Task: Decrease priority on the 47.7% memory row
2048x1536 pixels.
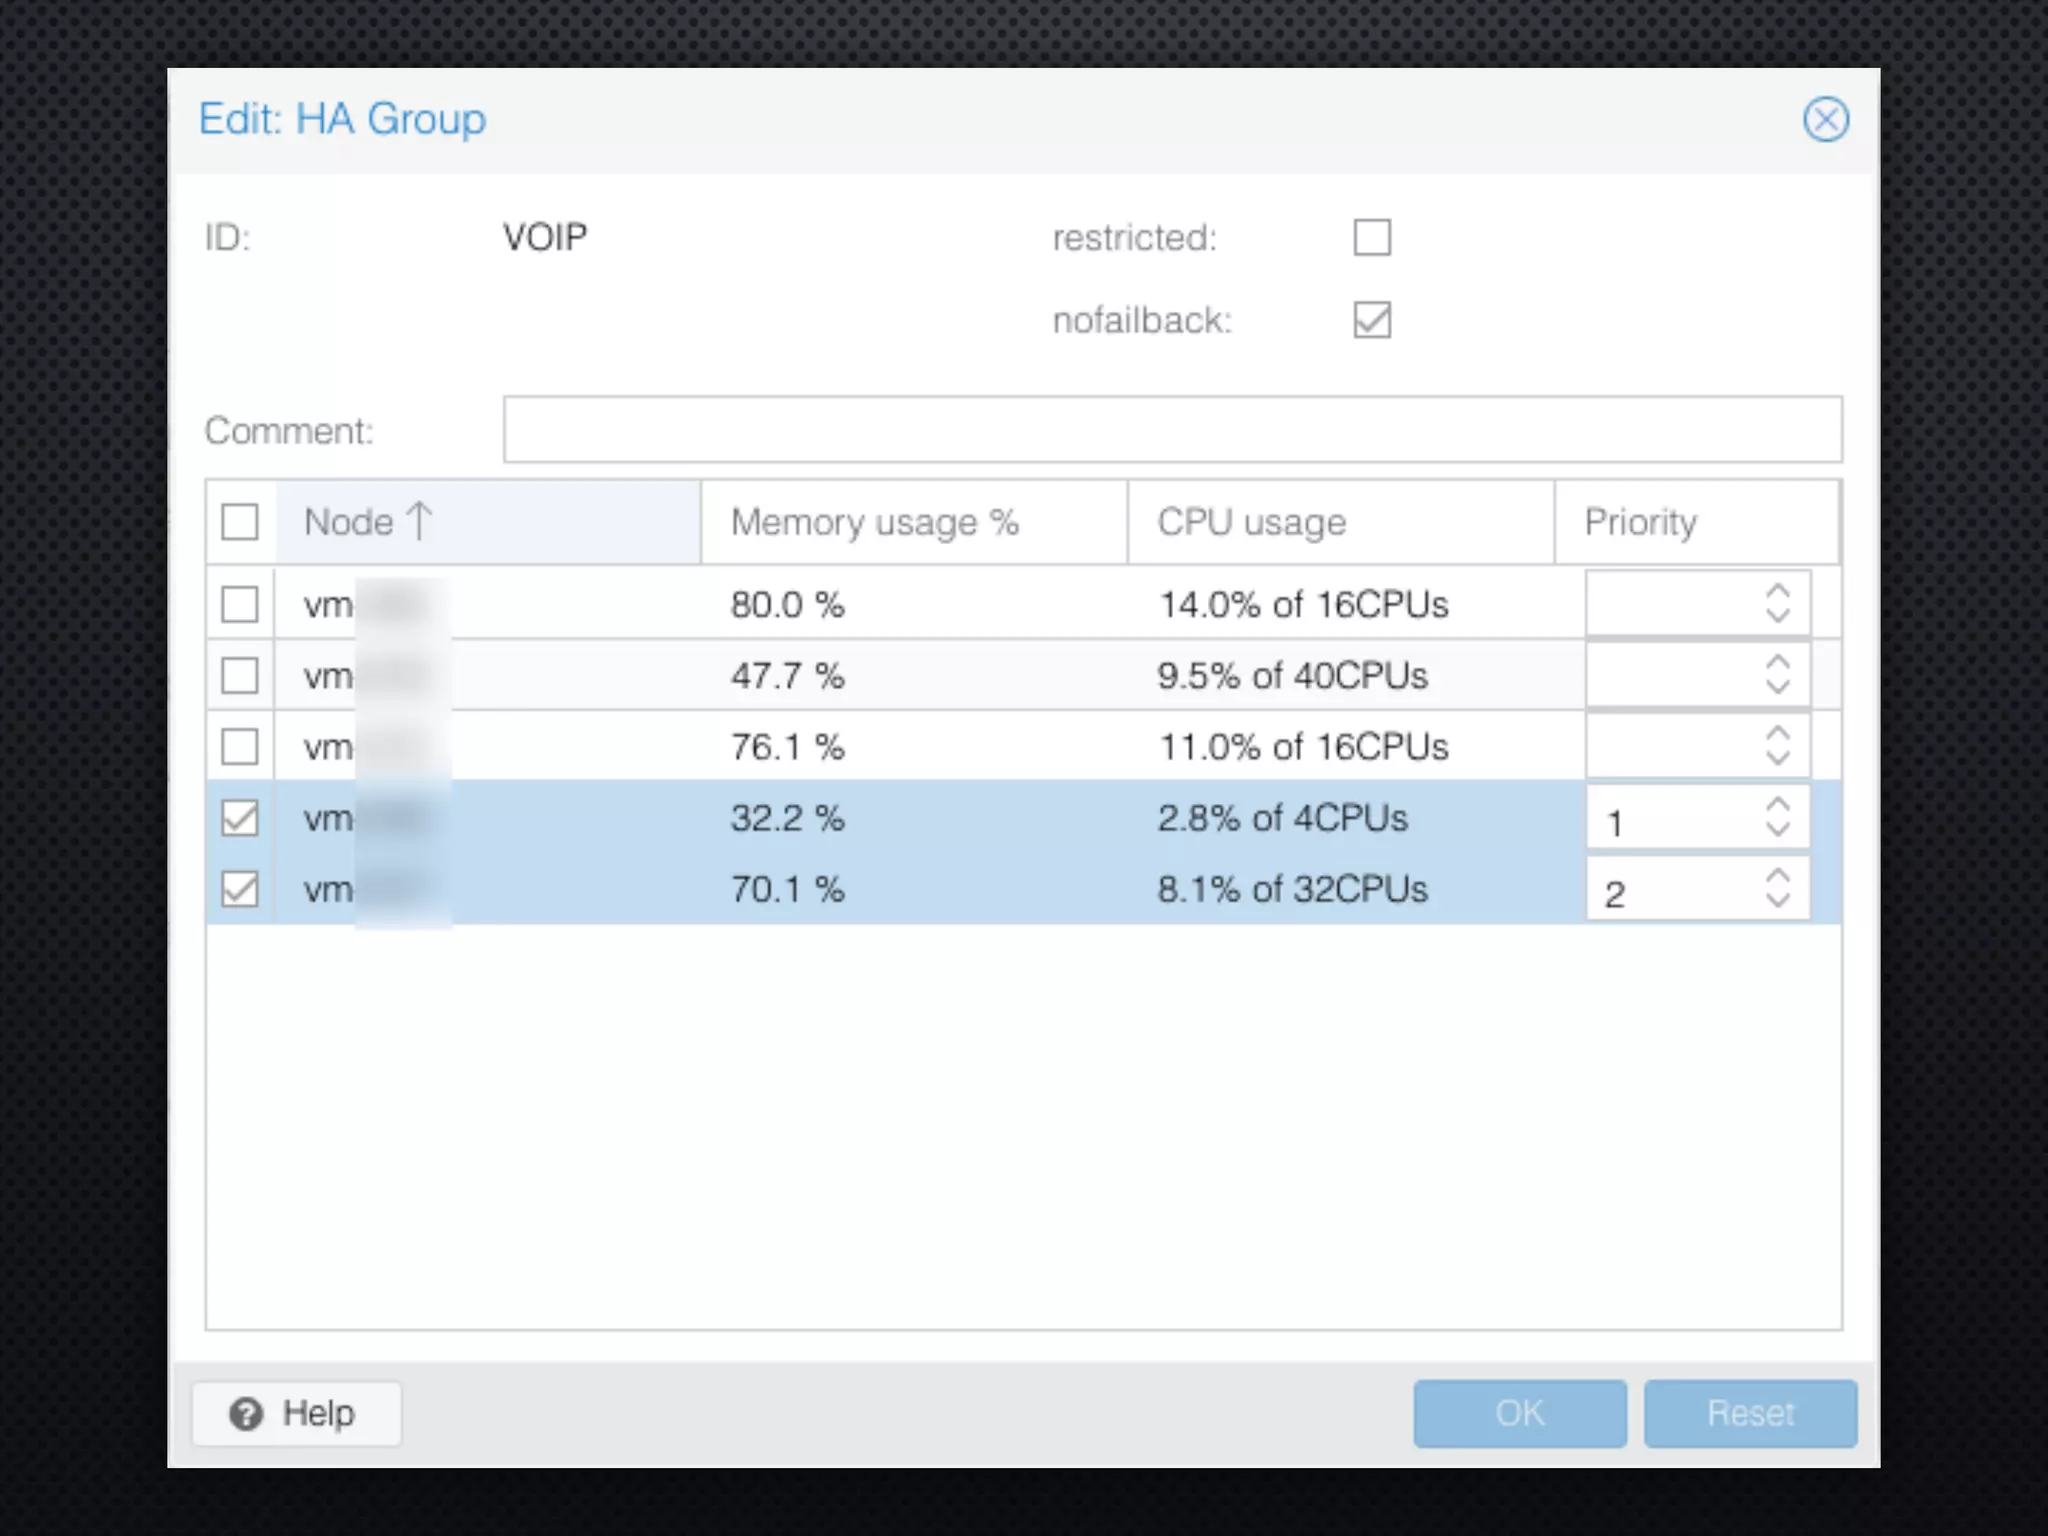Action: (1777, 687)
